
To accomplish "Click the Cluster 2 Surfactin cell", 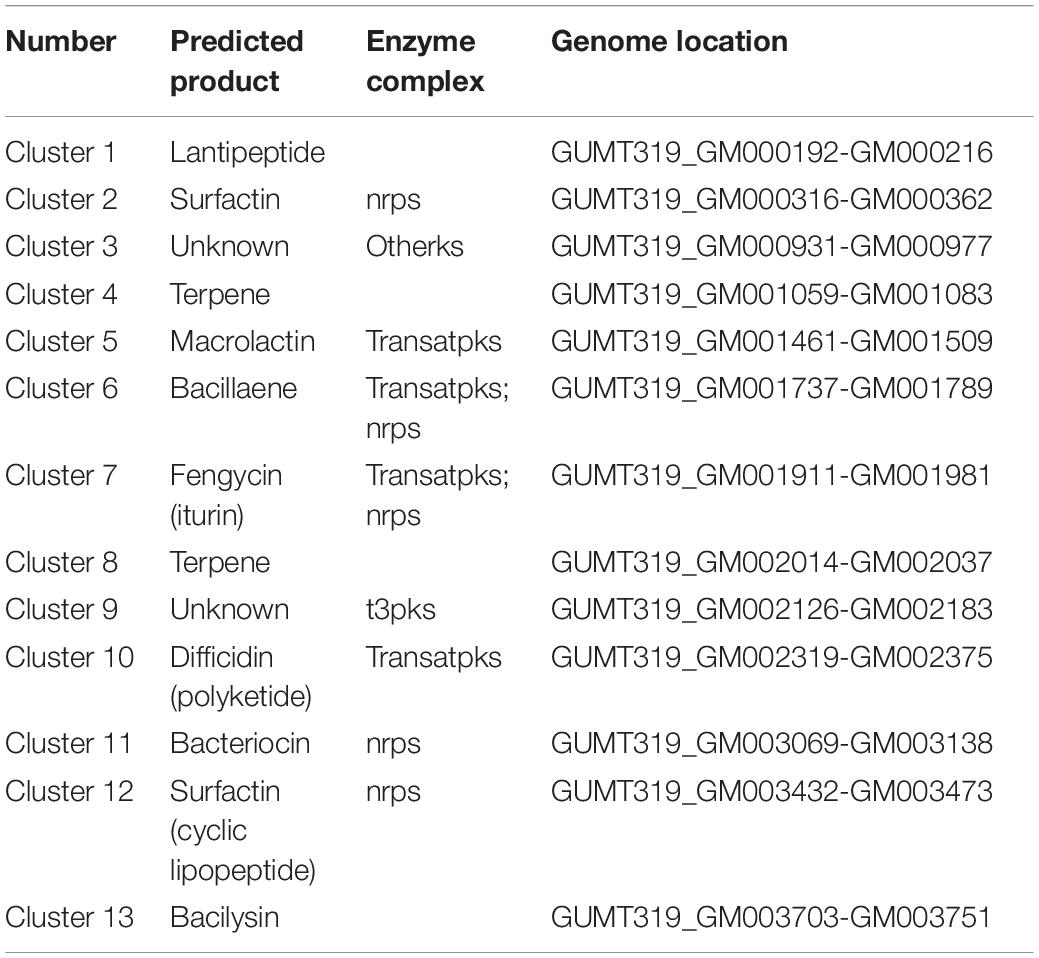I will tap(225, 199).
